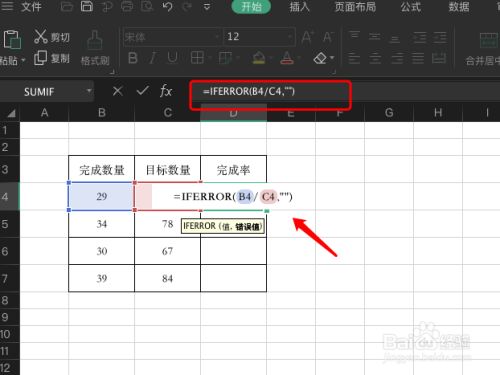Click cell containing 78

[168, 224]
